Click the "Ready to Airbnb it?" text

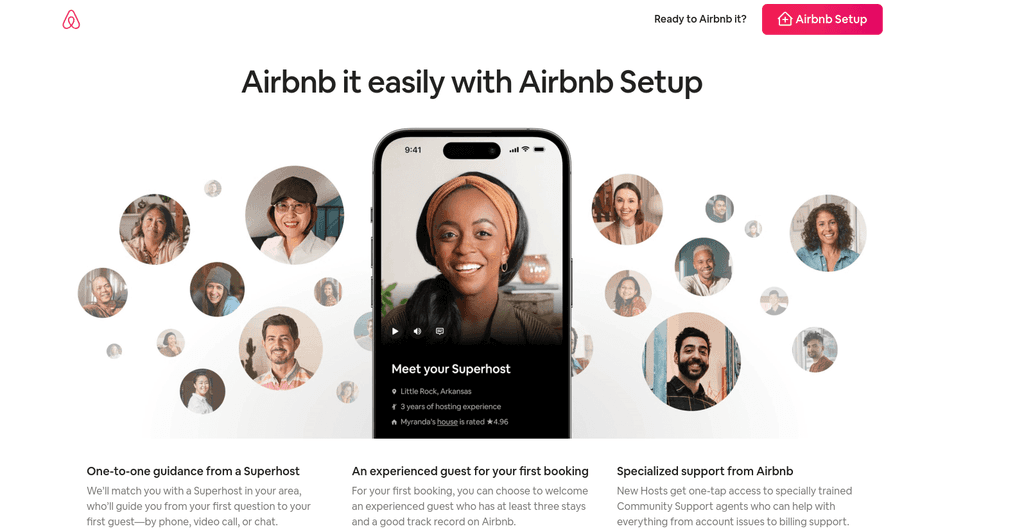(700, 19)
